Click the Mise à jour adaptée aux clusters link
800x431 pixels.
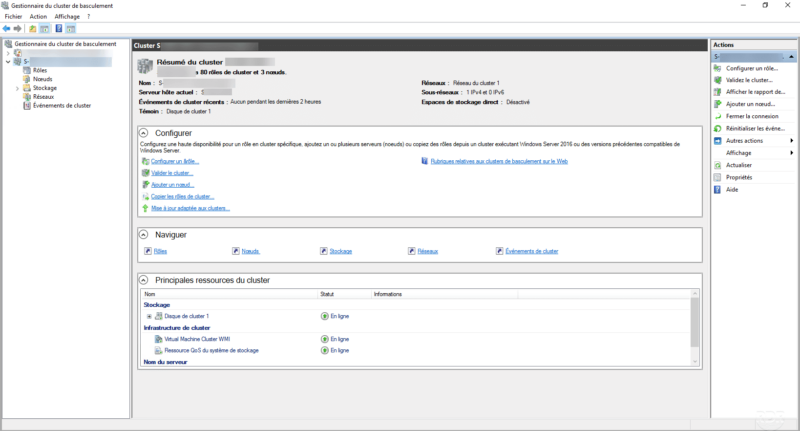tap(190, 208)
